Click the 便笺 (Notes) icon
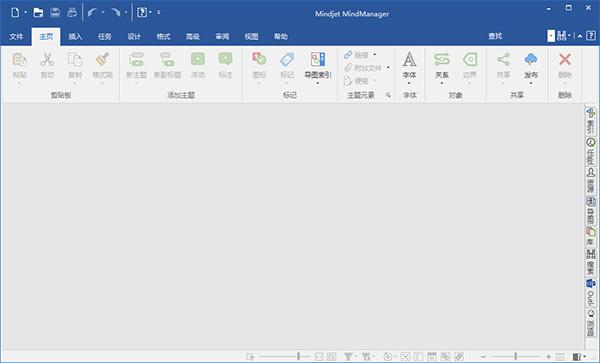 click(x=348, y=81)
